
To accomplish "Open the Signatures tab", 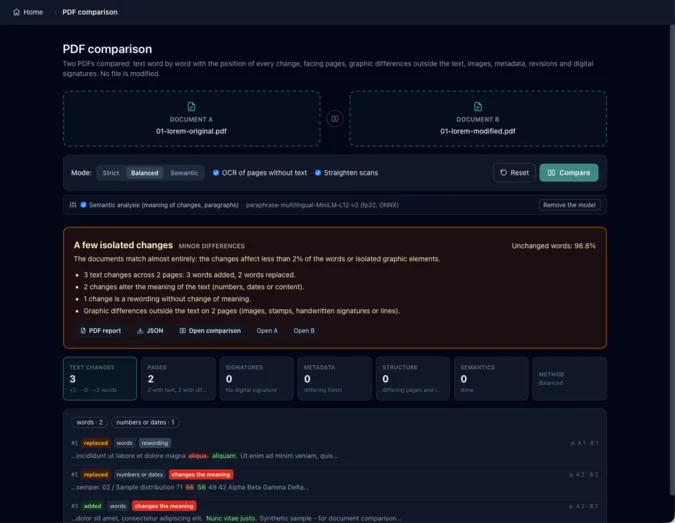I will click(x=257, y=378).
